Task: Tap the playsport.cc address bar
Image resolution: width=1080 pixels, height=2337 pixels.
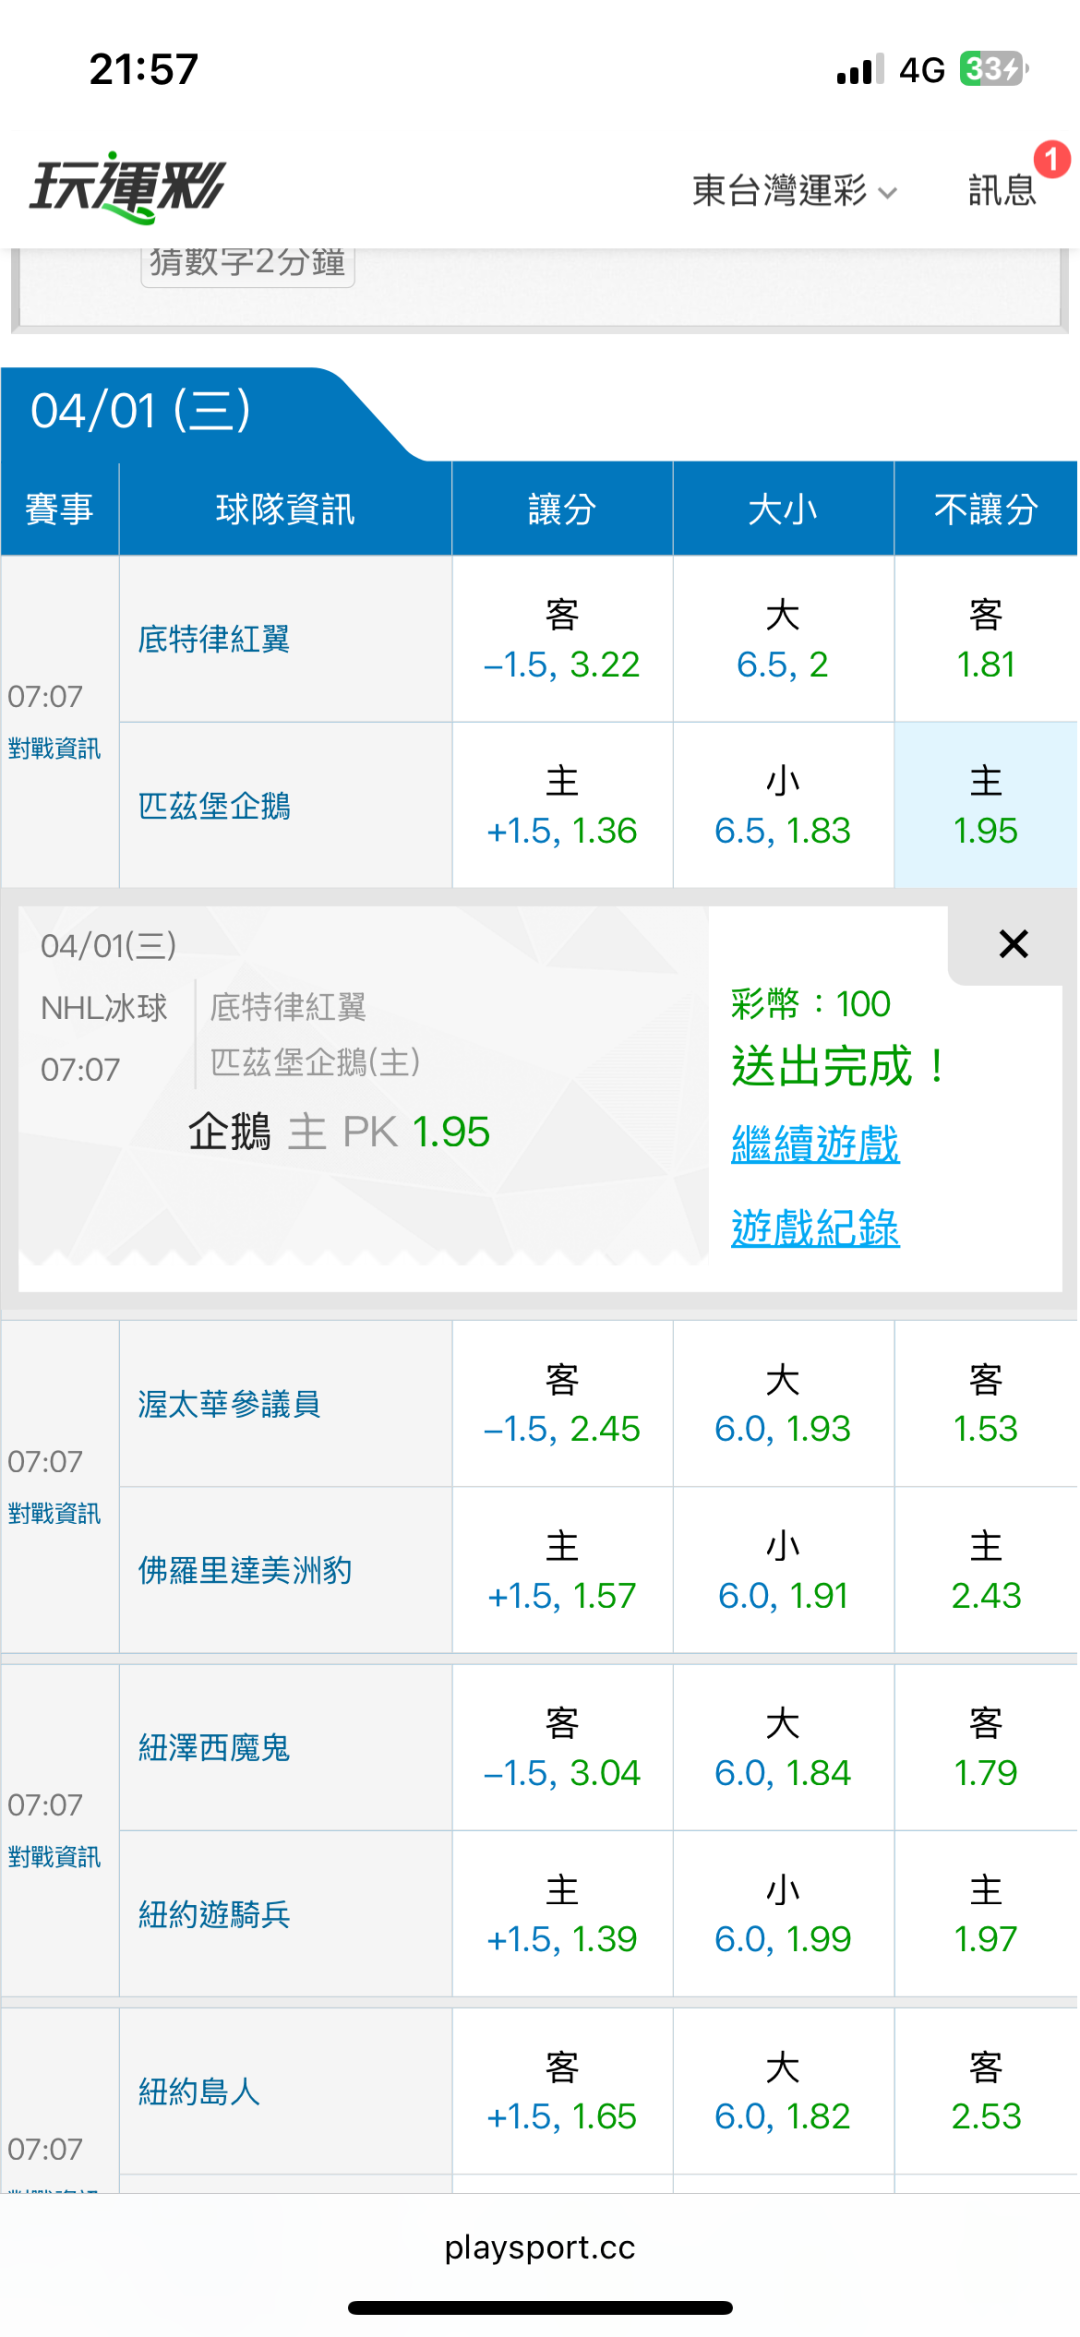Action: (540, 2247)
